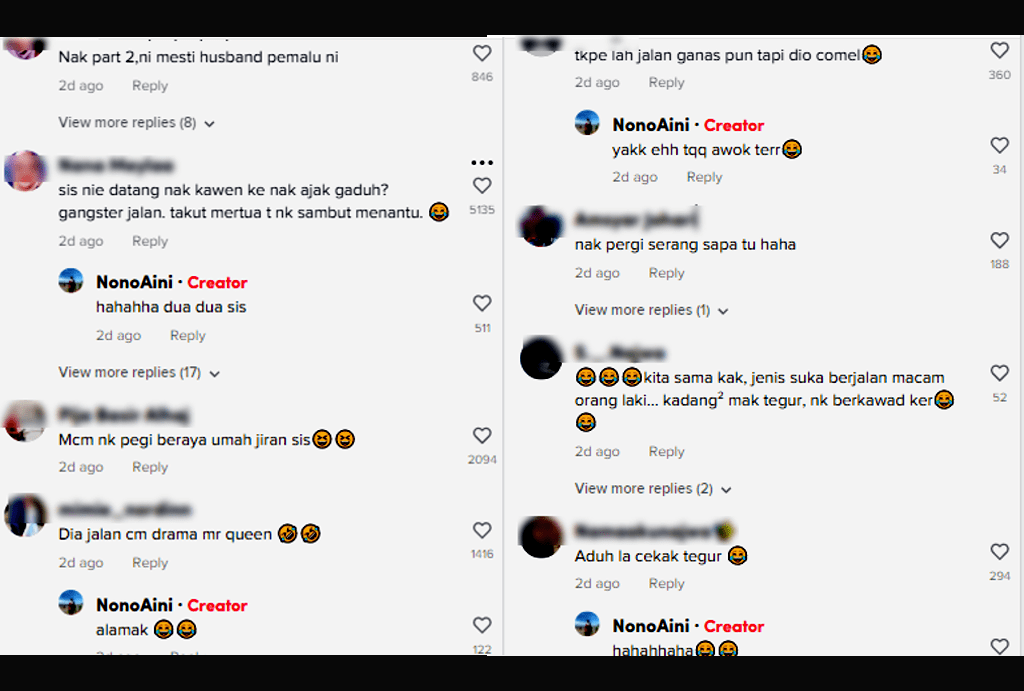Image resolution: width=1024 pixels, height=691 pixels.
Task: Expand View more replies (1)
Action: click(x=651, y=310)
